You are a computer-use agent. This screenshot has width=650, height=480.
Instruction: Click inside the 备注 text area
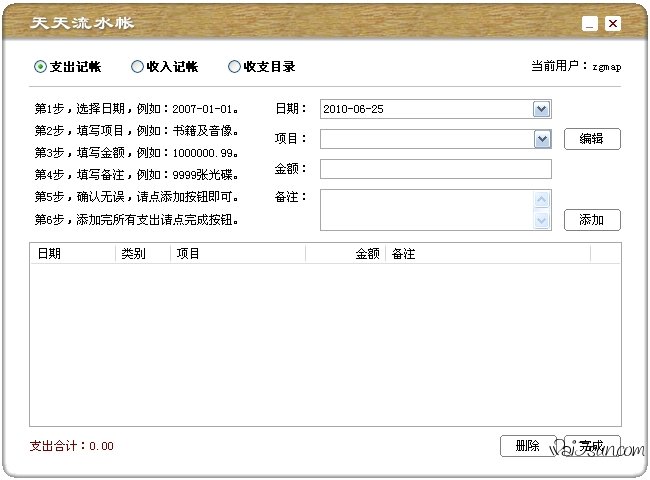[427, 210]
